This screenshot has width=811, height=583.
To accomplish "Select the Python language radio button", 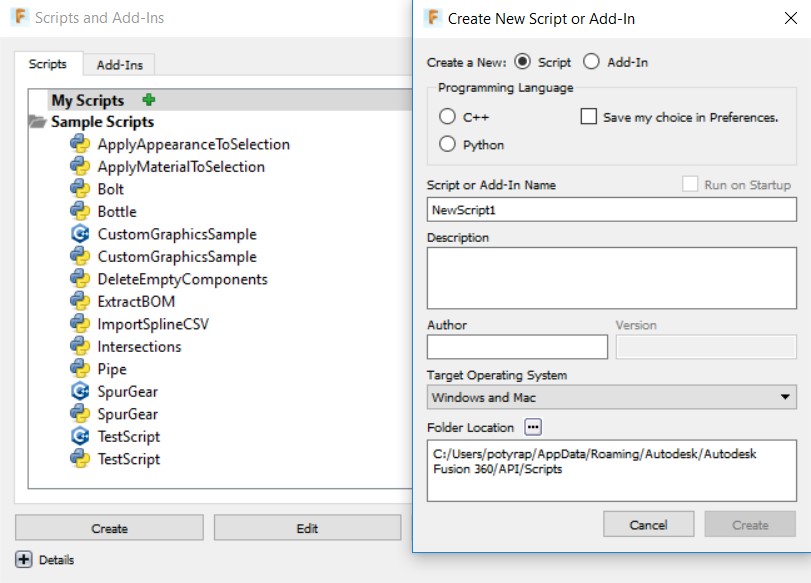I will 447,145.
